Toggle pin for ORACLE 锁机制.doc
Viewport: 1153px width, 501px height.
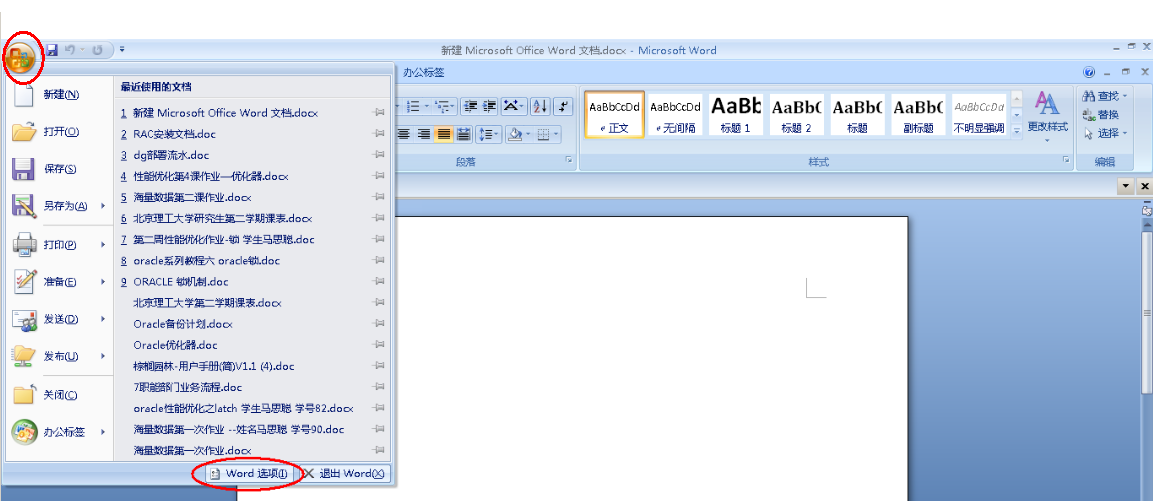pyautogui.click(x=378, y=282)
